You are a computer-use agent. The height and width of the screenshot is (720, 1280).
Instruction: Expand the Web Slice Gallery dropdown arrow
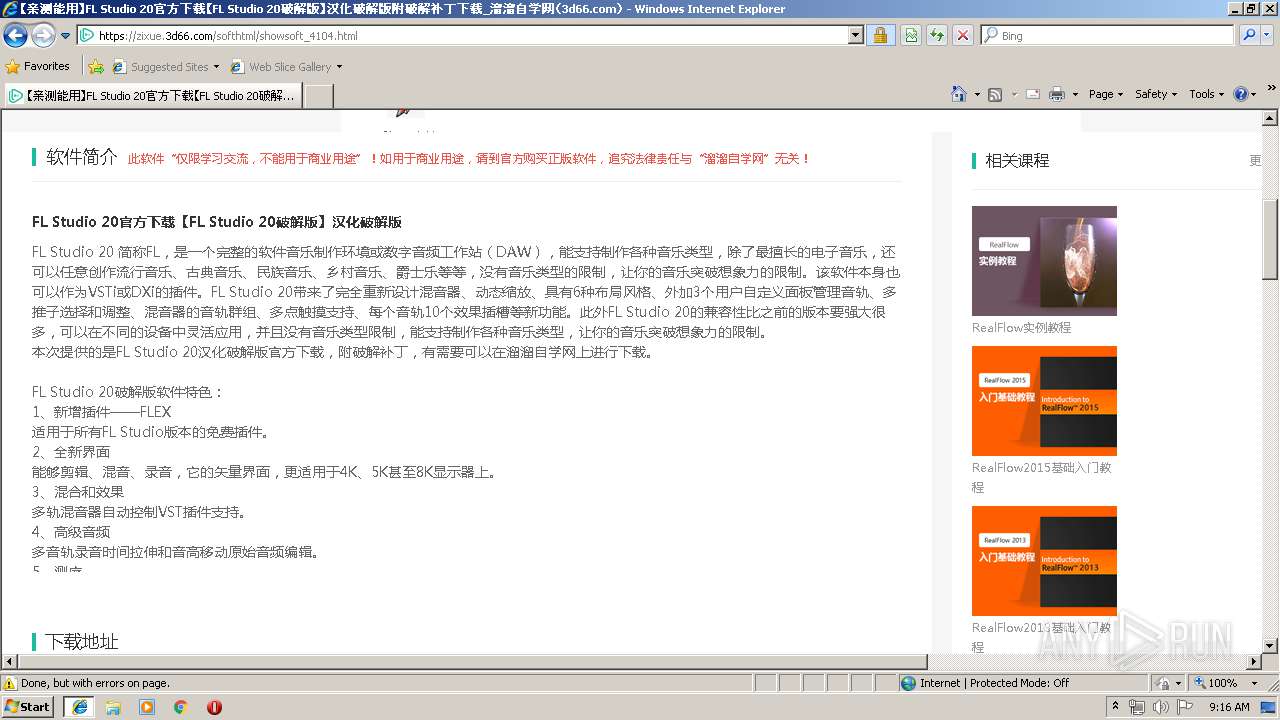339,67
